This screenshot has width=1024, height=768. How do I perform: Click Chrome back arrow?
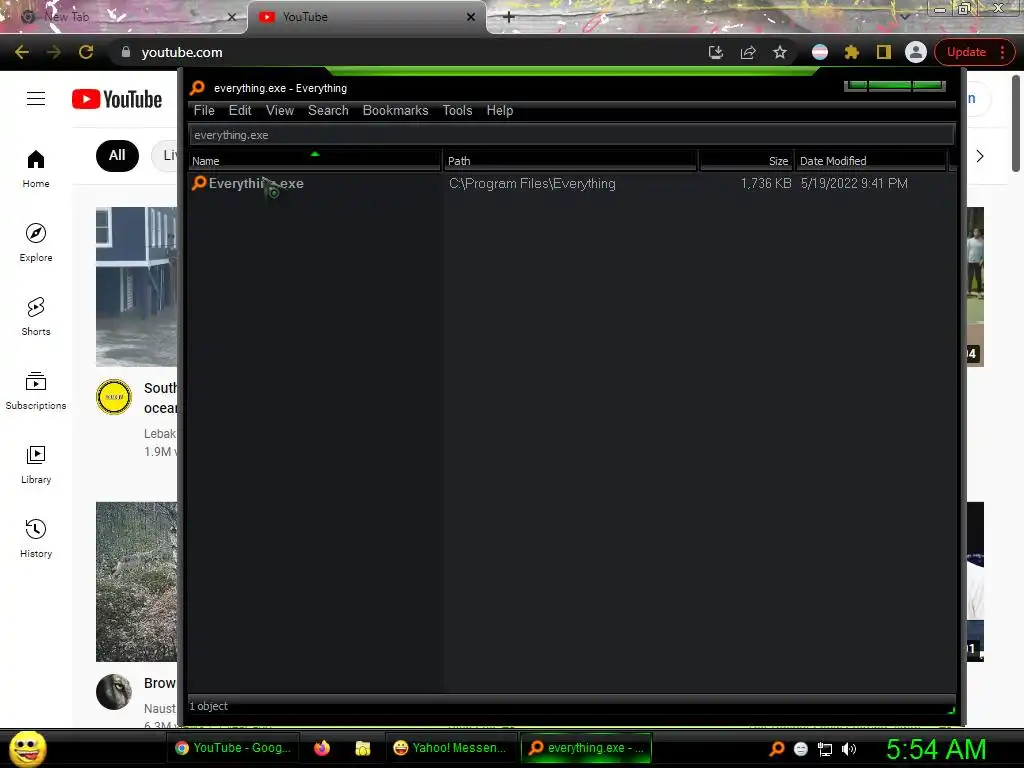coord(22,52)
